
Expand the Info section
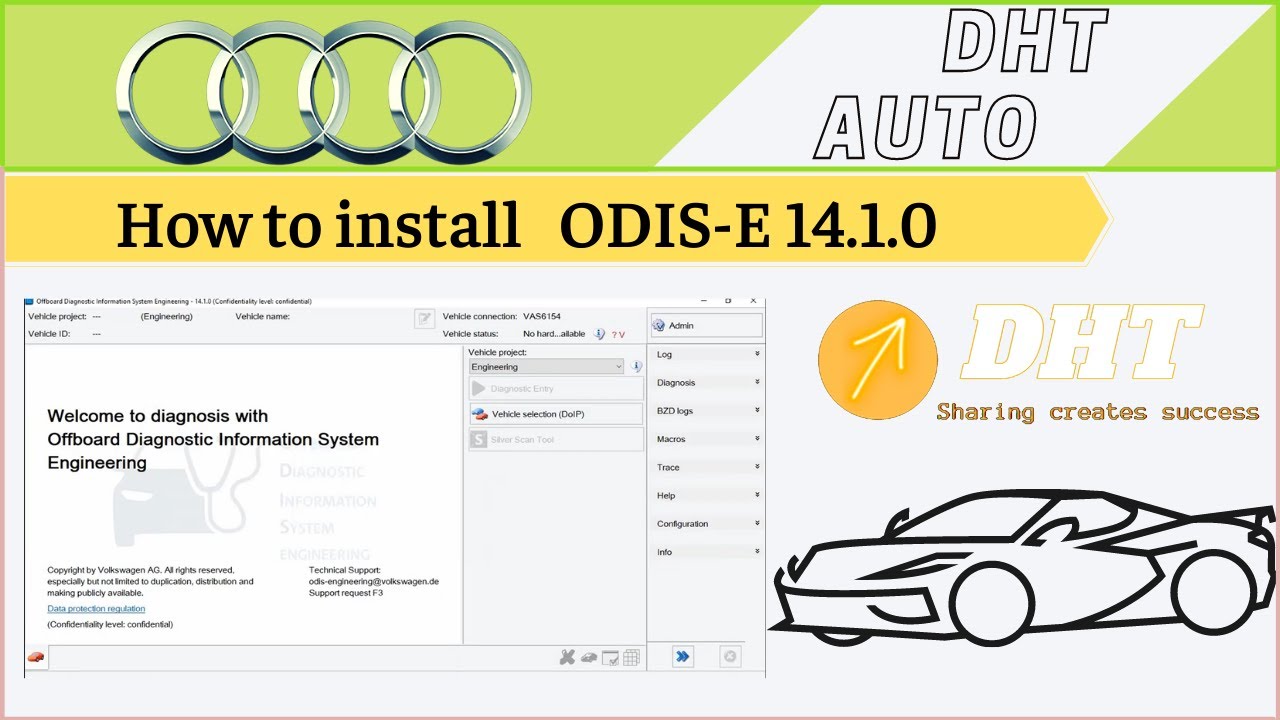click(x=707, y=552)
